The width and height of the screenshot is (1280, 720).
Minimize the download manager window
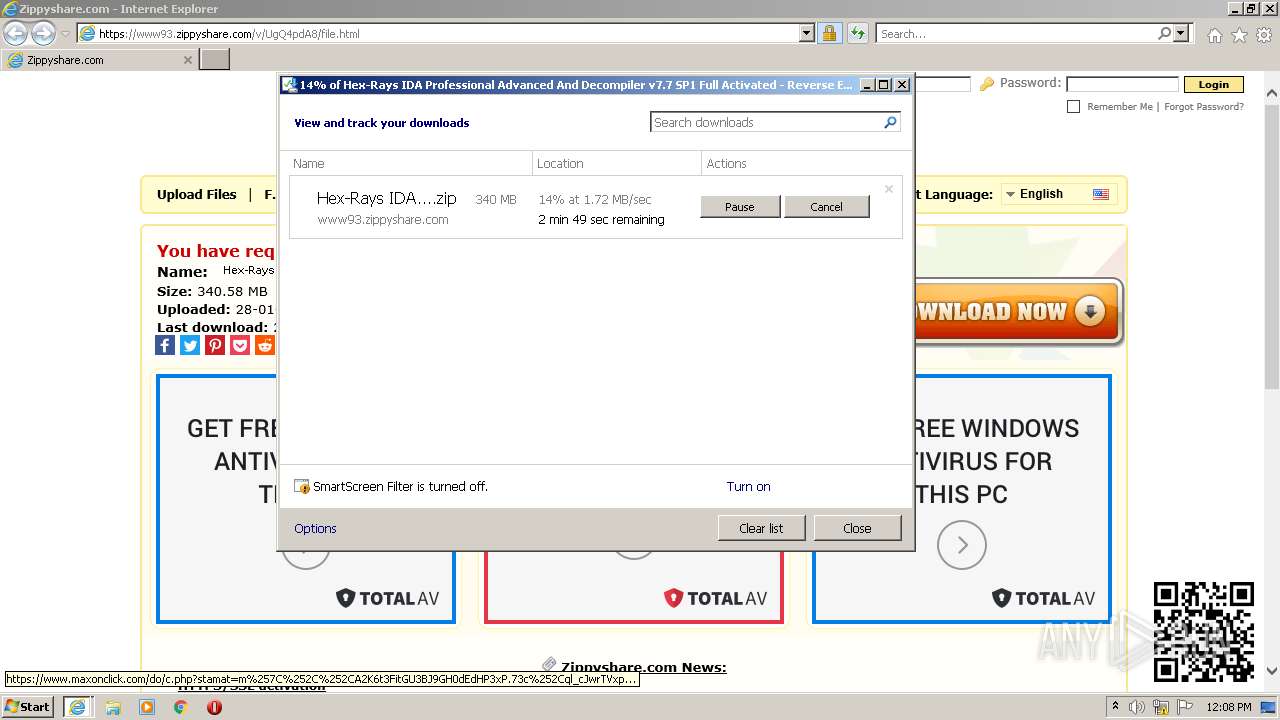tap(867, 85)
